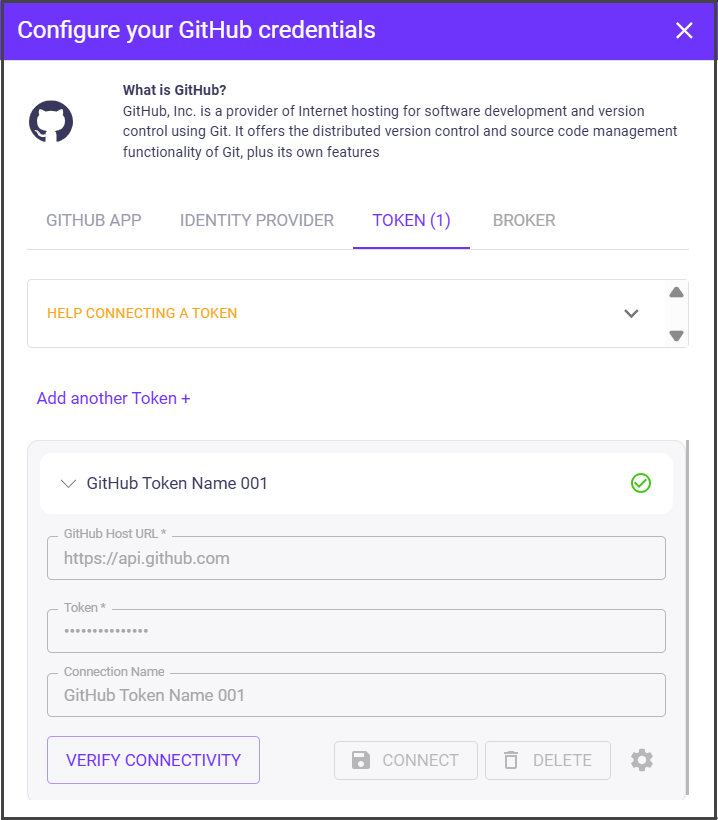The width and height of the screenshot is (718, 820).
Task: Click the green verified checkmark icon
Action: [641, 483]
